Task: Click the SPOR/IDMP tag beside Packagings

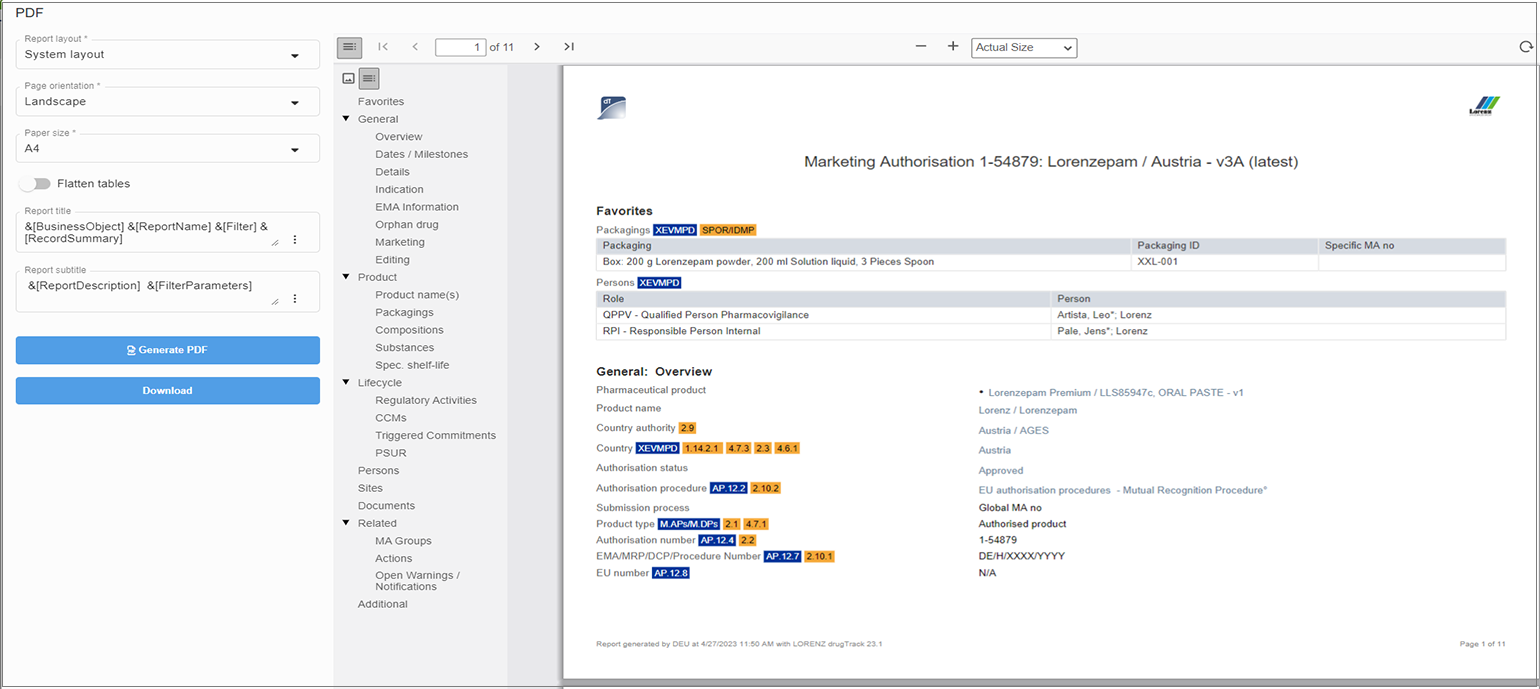Action: pos(728,230)
